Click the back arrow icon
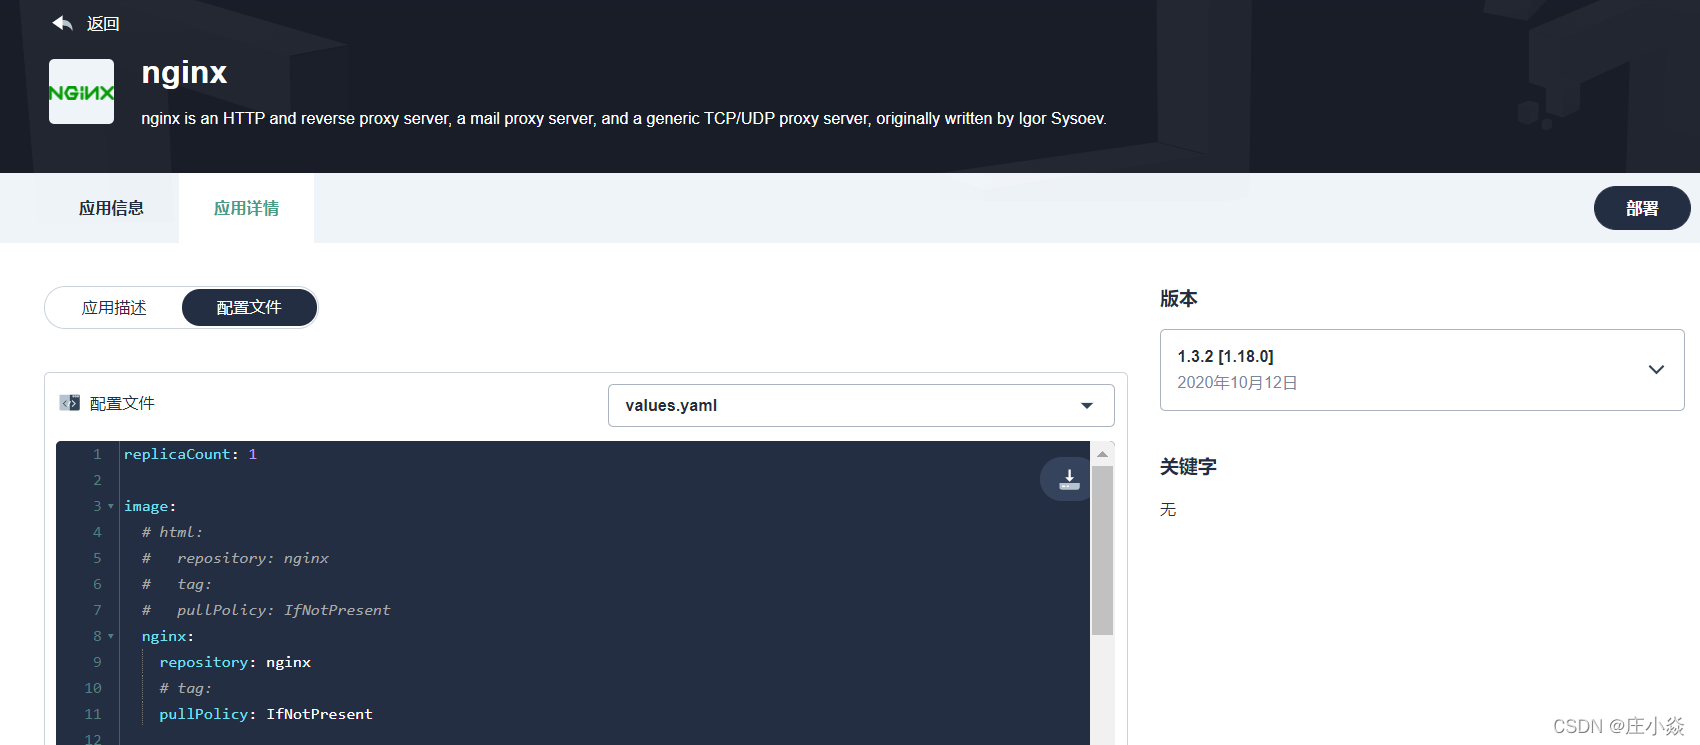This screenshot has width=1700, height=745. click(63, 23)
